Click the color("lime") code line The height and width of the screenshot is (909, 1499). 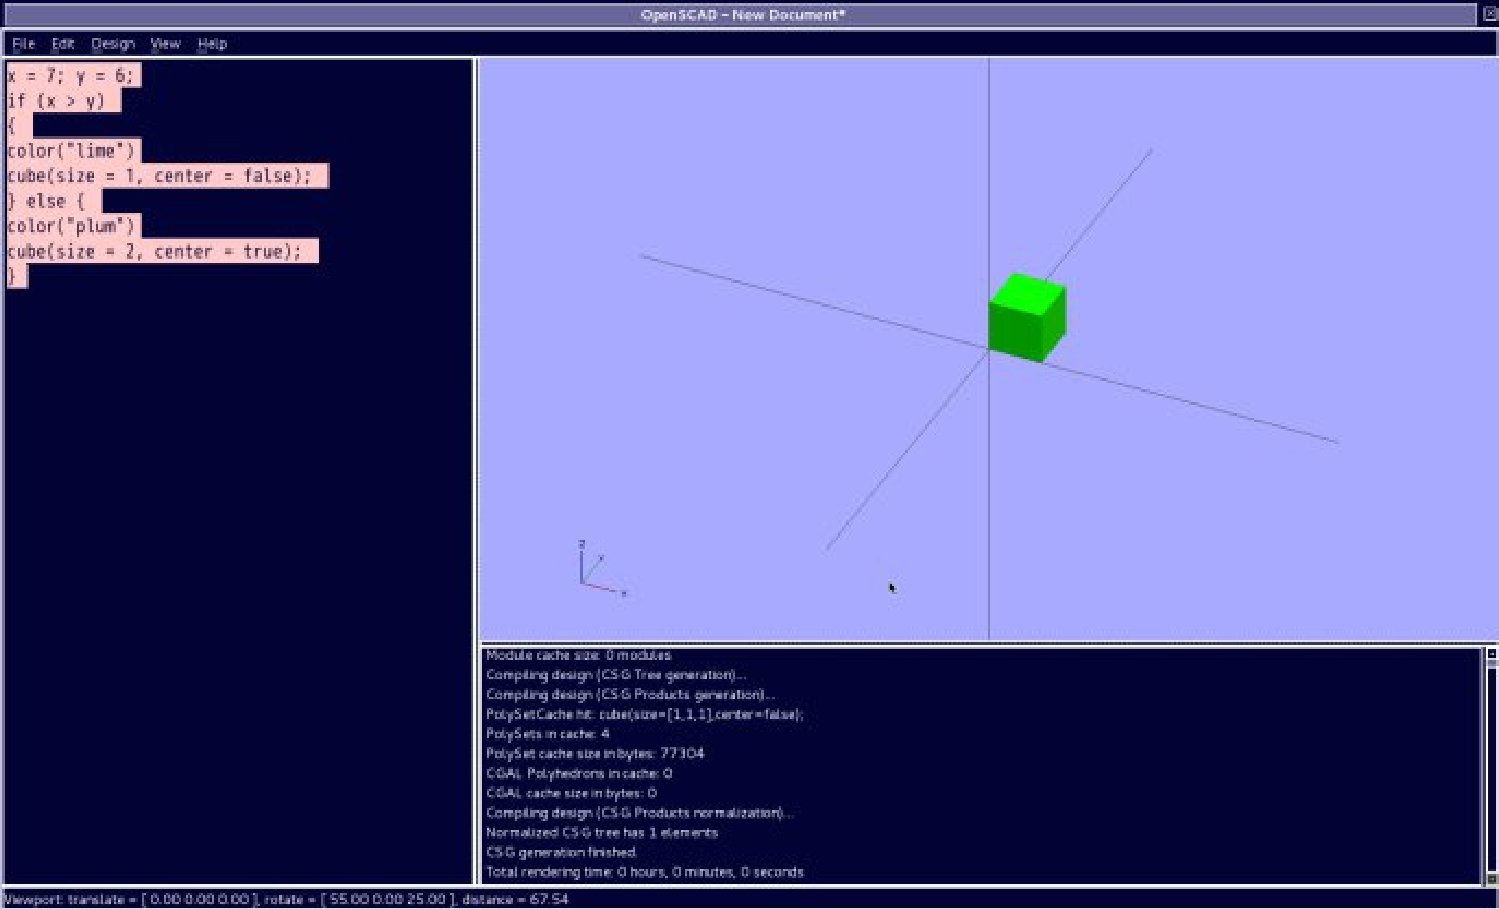pos(71,151)
